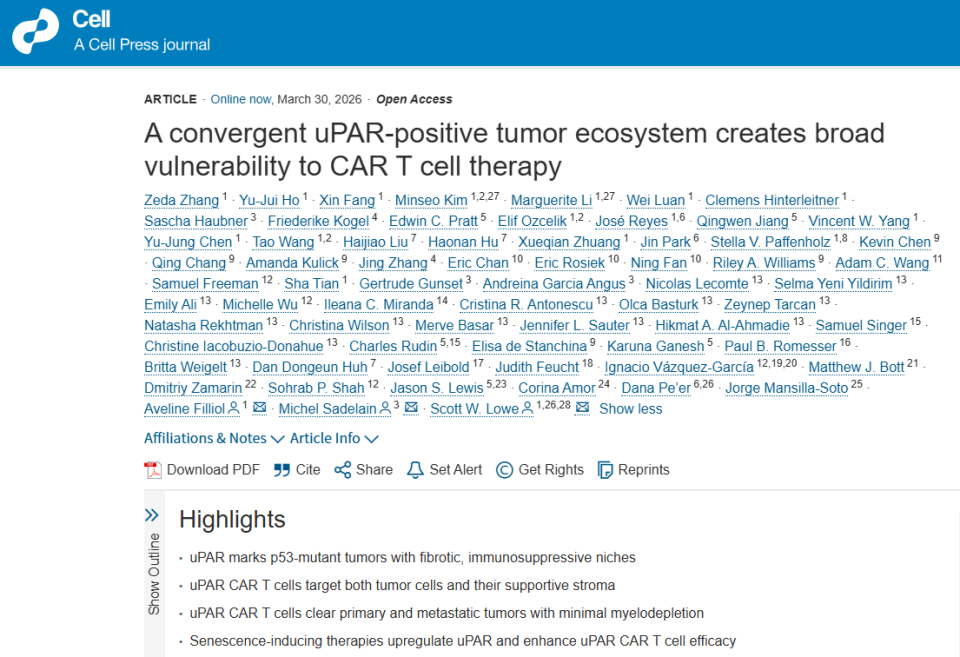Open author Dmitriy Zamarin link
Image resolution: width=960 pixels, height=657 pixels.
pos(193,388)
